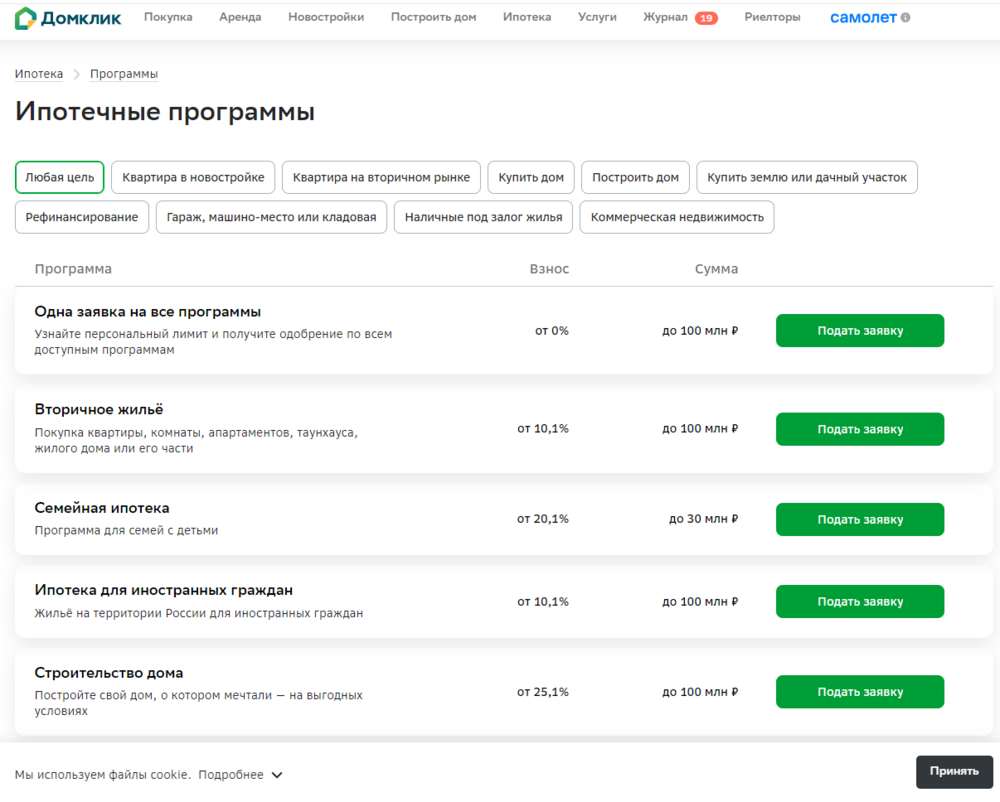
Task: Expand cookie details chevron near Подробнее
Action: (277, 775)
